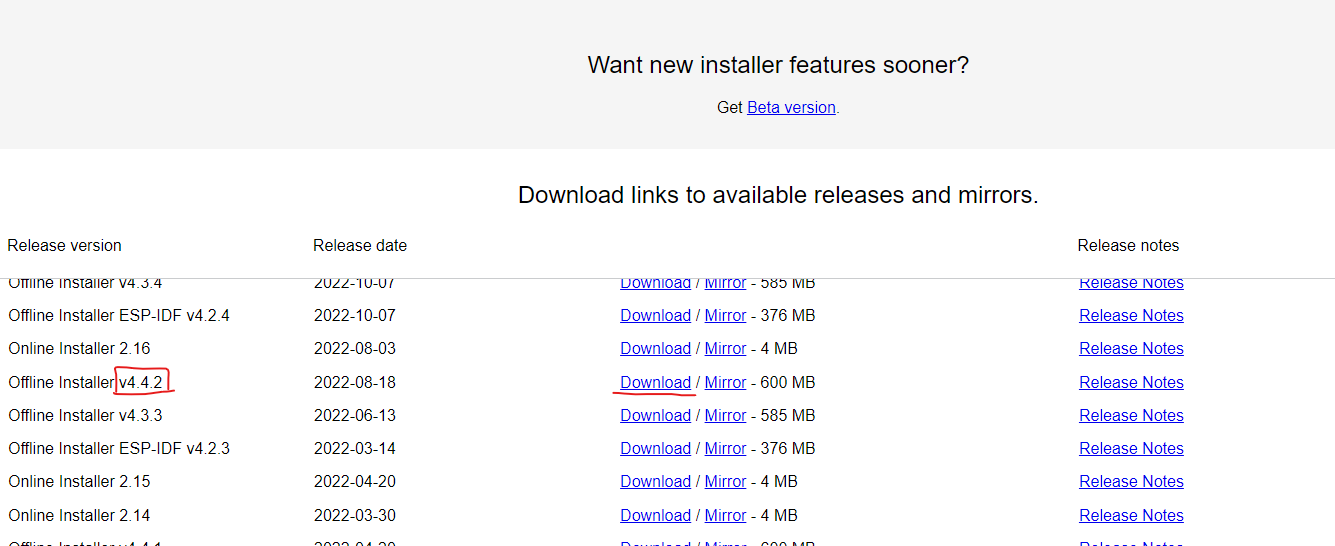Open Release Notes for Online Installer 2.14
This screenshot has width=1335, height=546.
(x=1131, y=515)
